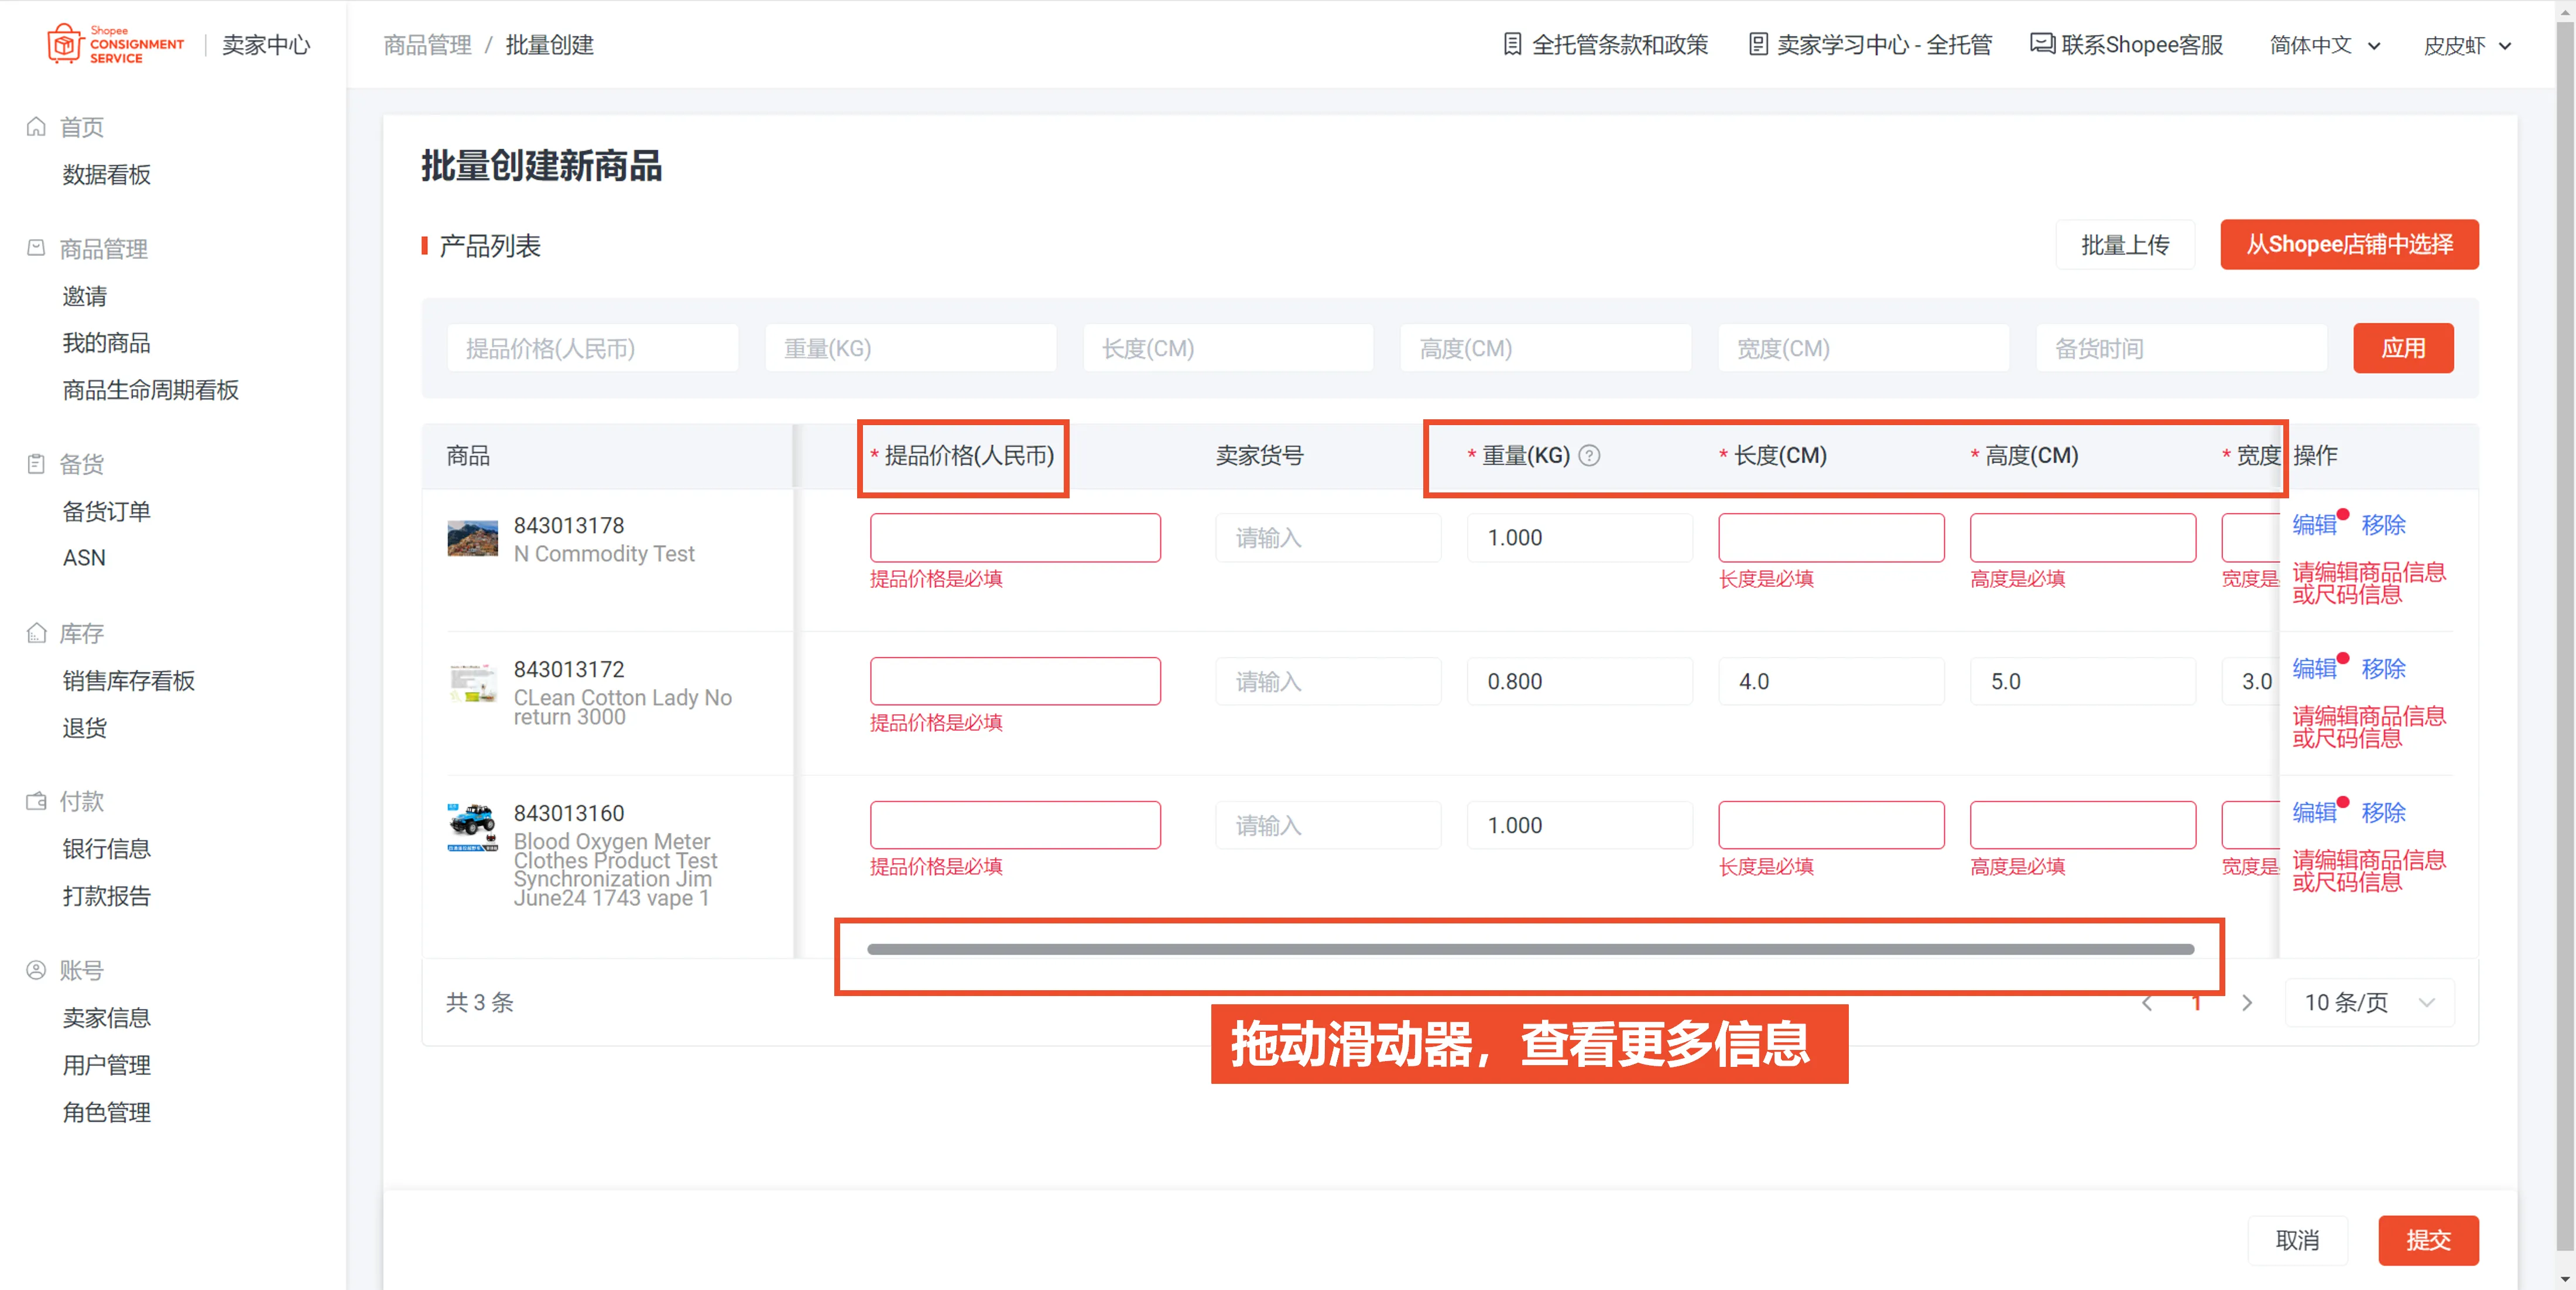Click the 提品价格(人民币) filter input field
The height and width of the screenshot is (1290, 2576).
592,347
